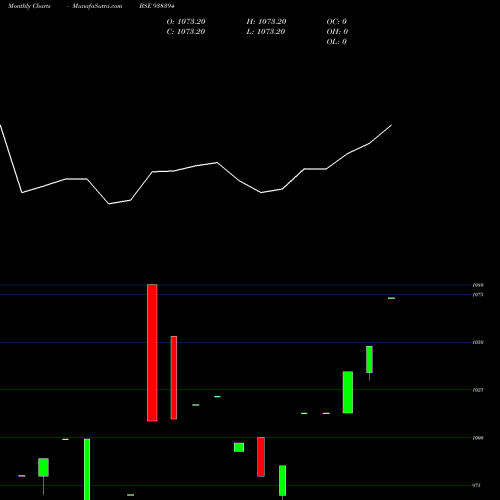Click the latest small green candle near 1073
The width and height of the screenshot is (500, 500).
(391, 298)
